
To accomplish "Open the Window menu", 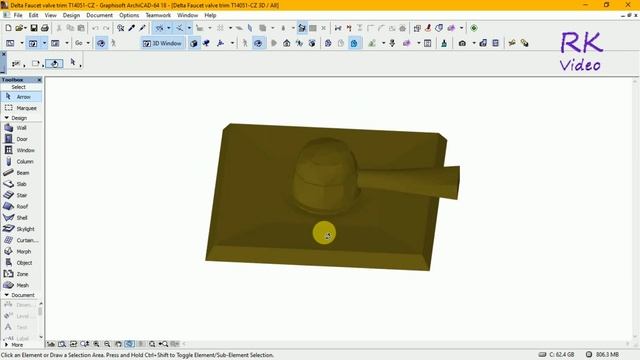I will click(x=187, y=15).
